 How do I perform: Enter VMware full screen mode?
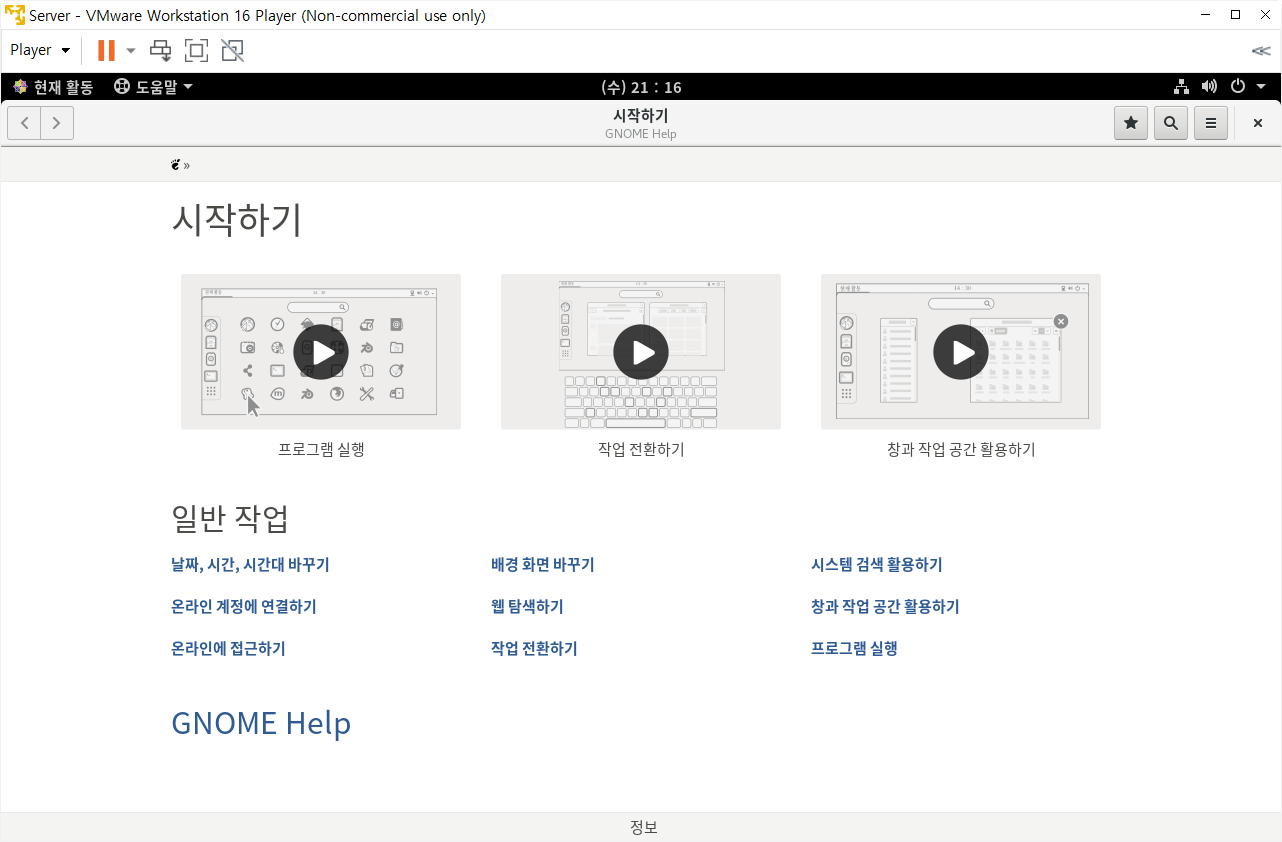coord(196,50)
